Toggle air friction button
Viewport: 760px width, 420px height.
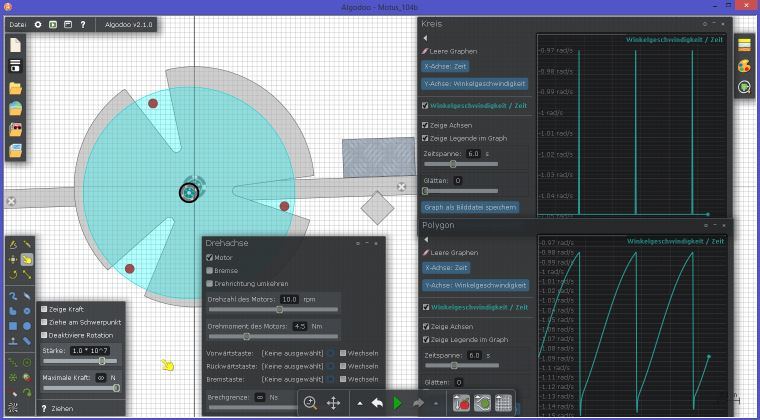[x=482, y=403]
